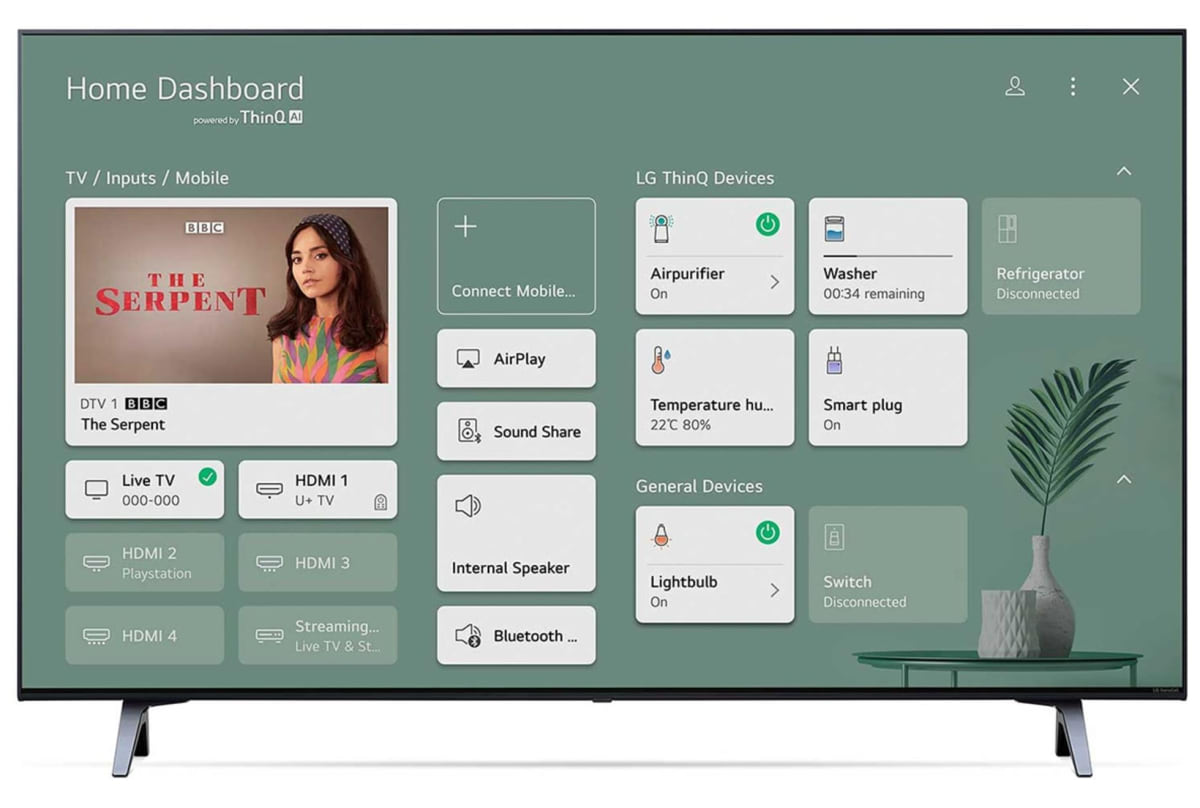Select the Live TV input with checkmark
Image resolution: width=1200 pixels, height=808 pixels.
(x=145, y=490)
